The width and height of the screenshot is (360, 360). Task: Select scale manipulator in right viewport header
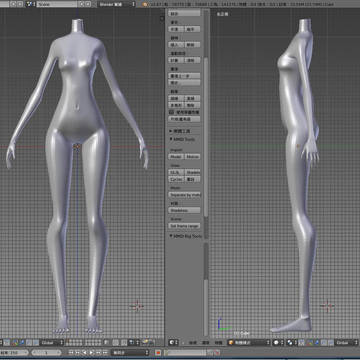pyautogui.click(x=330, y=342)
